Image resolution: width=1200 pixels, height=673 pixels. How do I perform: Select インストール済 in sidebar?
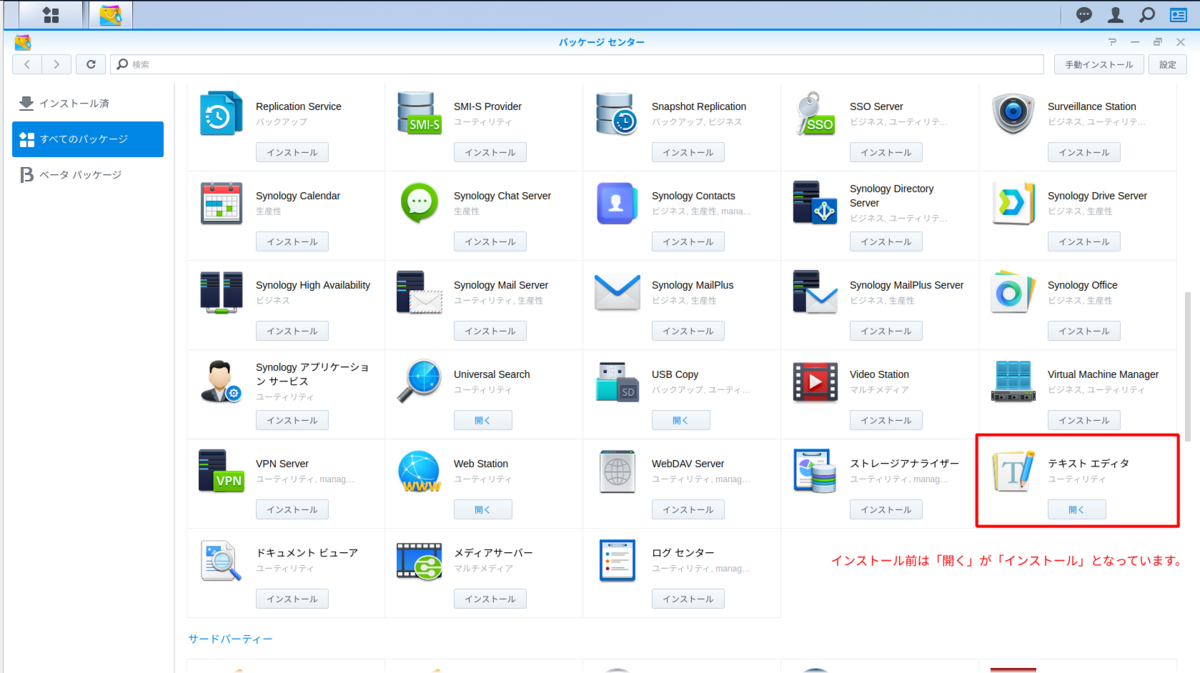click(x=88, y=103)
